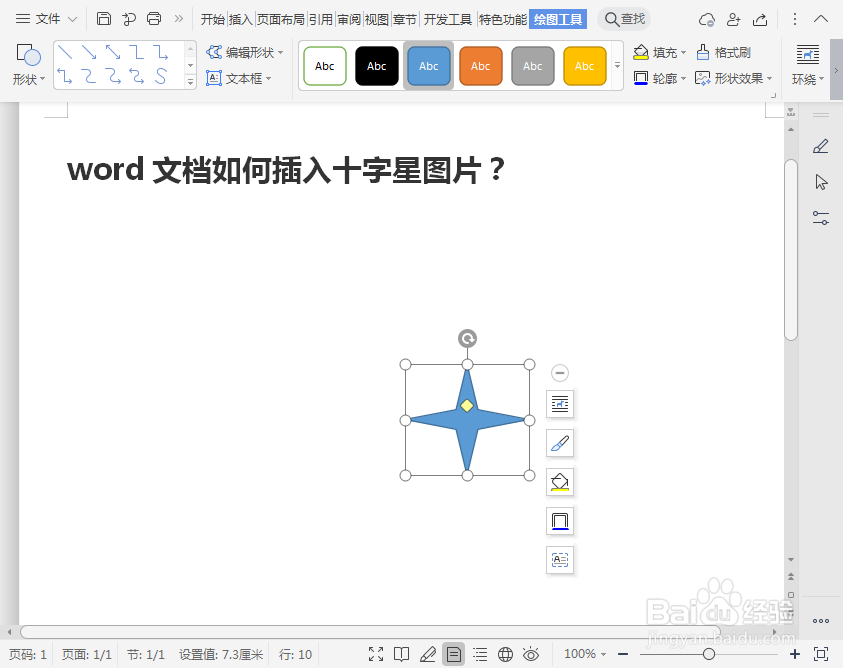Enable full screen mode from the status bar
Image resolution: width=843 pixels, height=668 pixels.
click(376, 654)
